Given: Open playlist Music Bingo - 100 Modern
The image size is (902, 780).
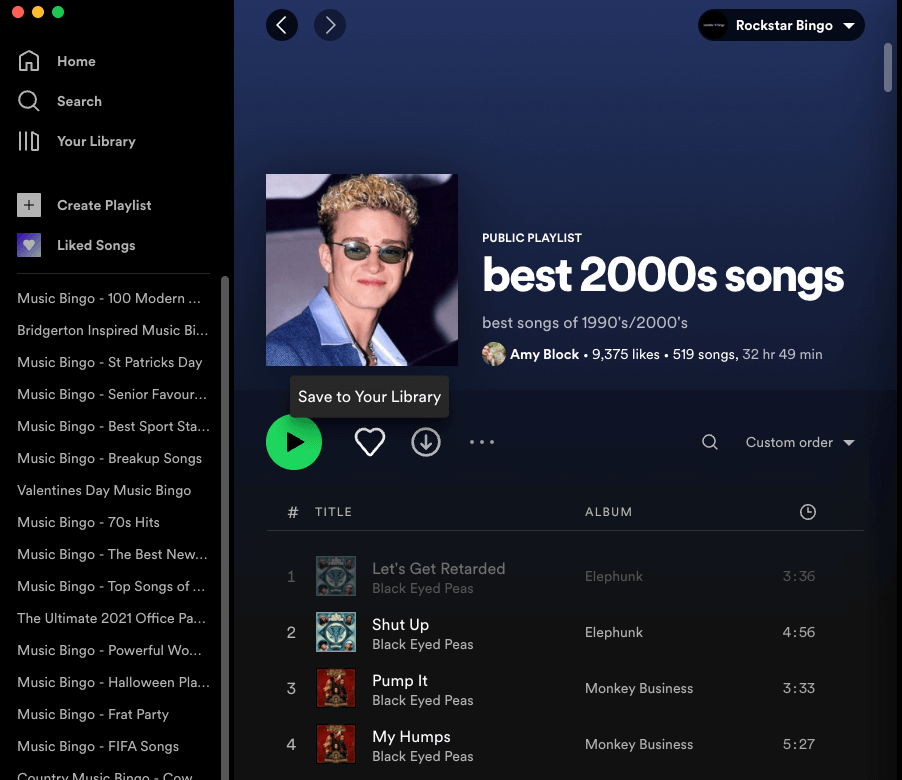Looking at the screenshot, I should [109, 298].
